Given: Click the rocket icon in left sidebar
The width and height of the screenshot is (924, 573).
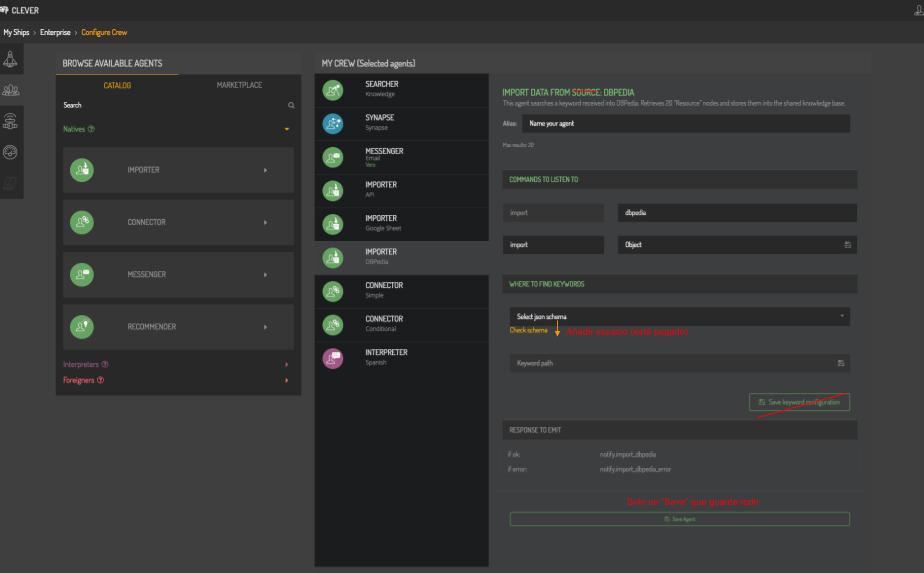Looking at the screenshot, I should click(11, 58).
